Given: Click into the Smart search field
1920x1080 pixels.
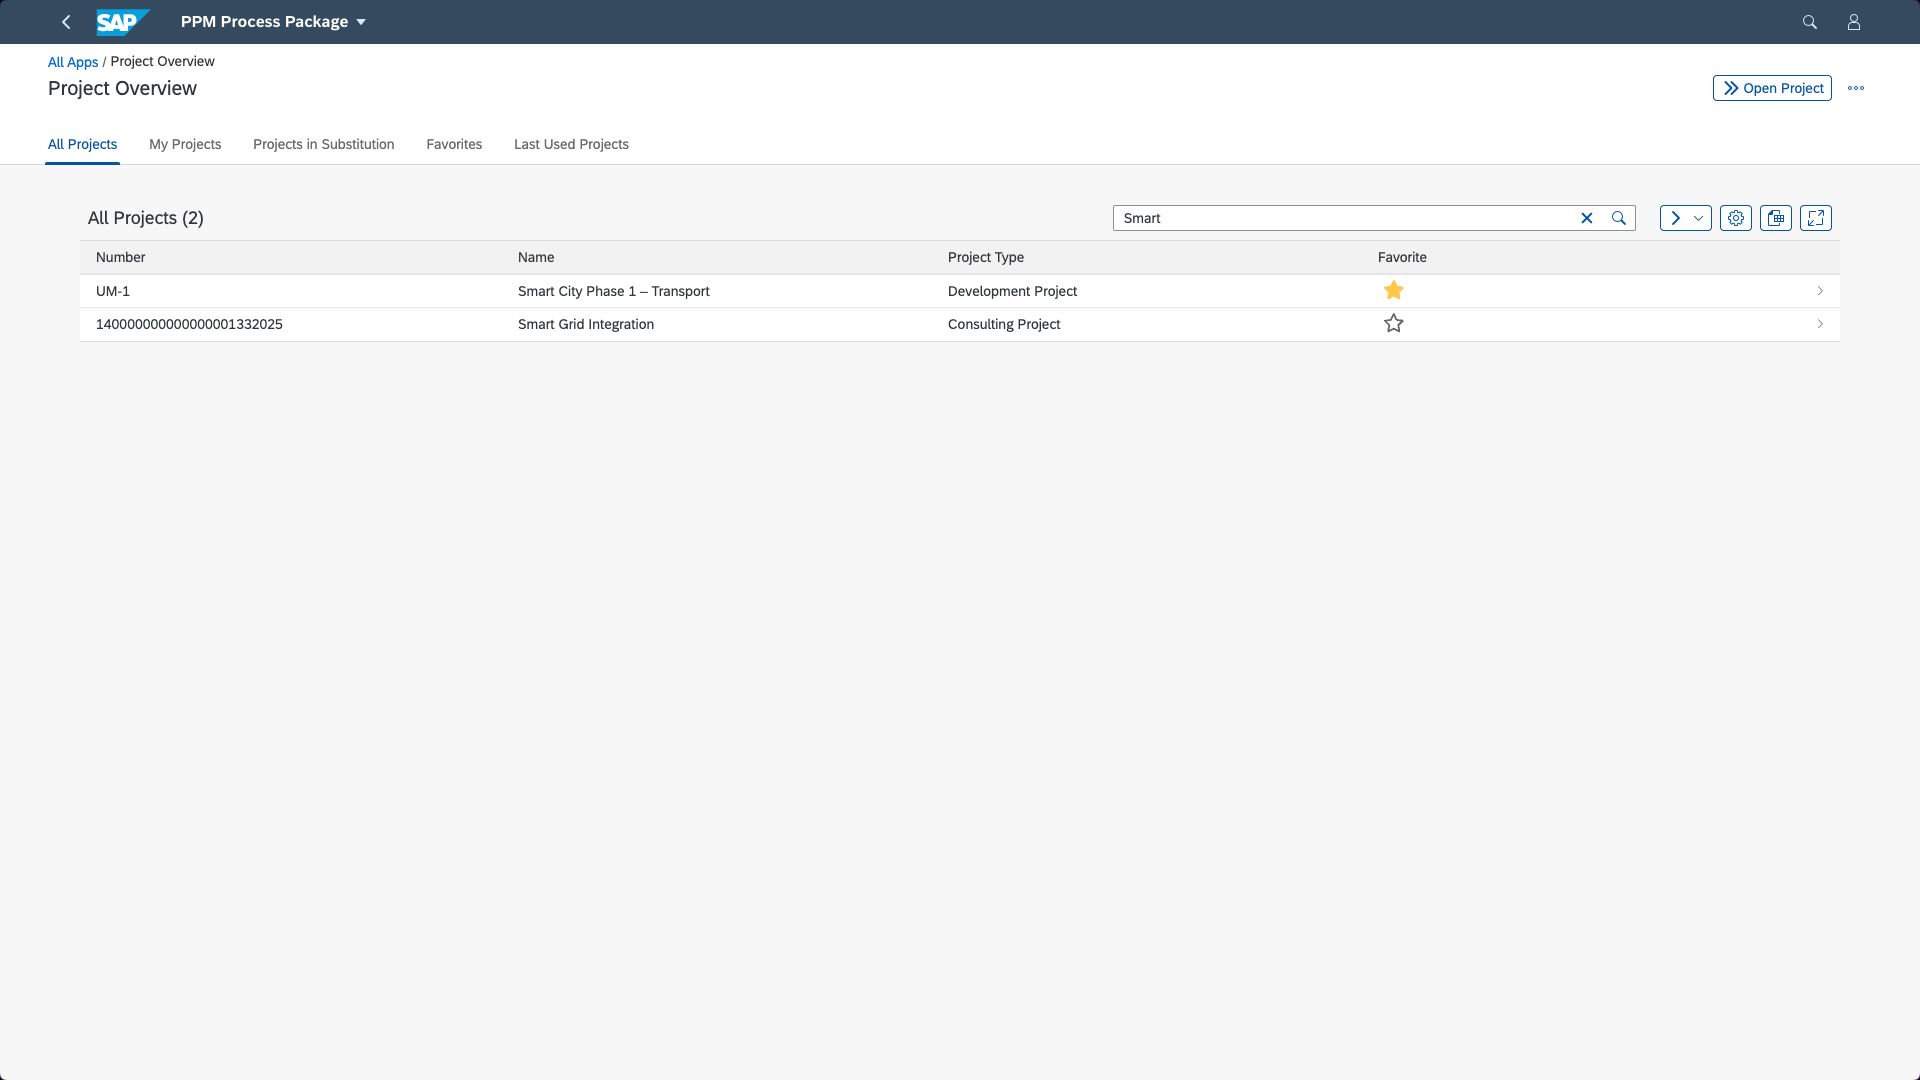Looking at the screenshot, I should [1340, 218].
